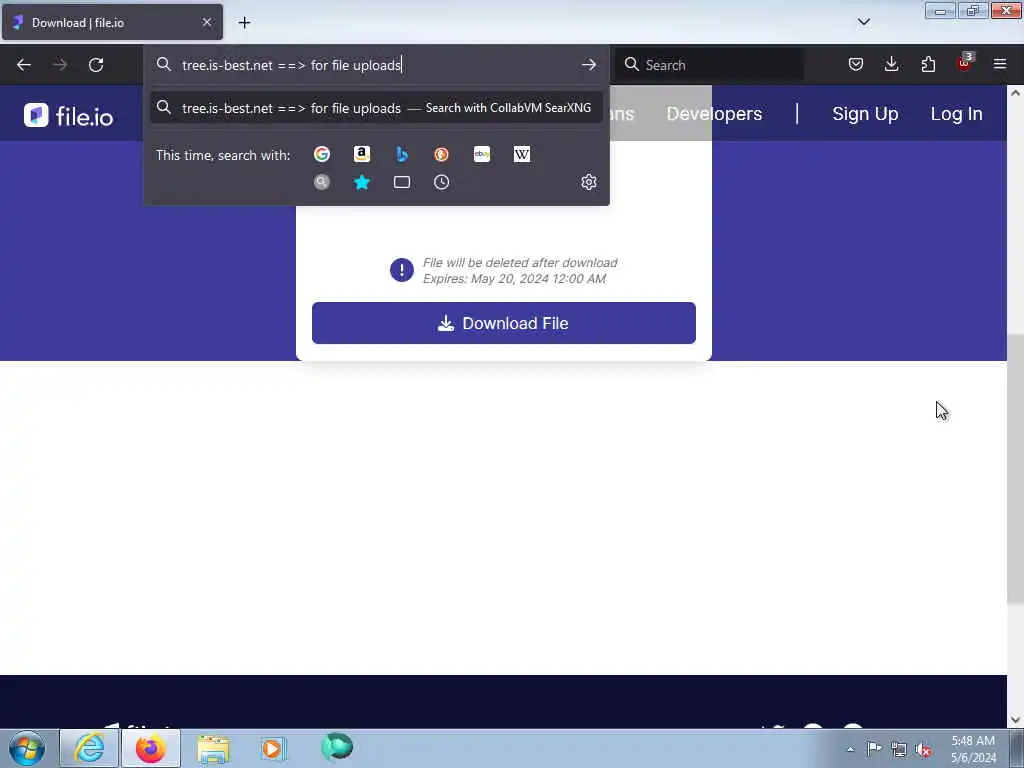Open the Pocket save icon
1024x768 pixels.
click(x=856, y=65)
